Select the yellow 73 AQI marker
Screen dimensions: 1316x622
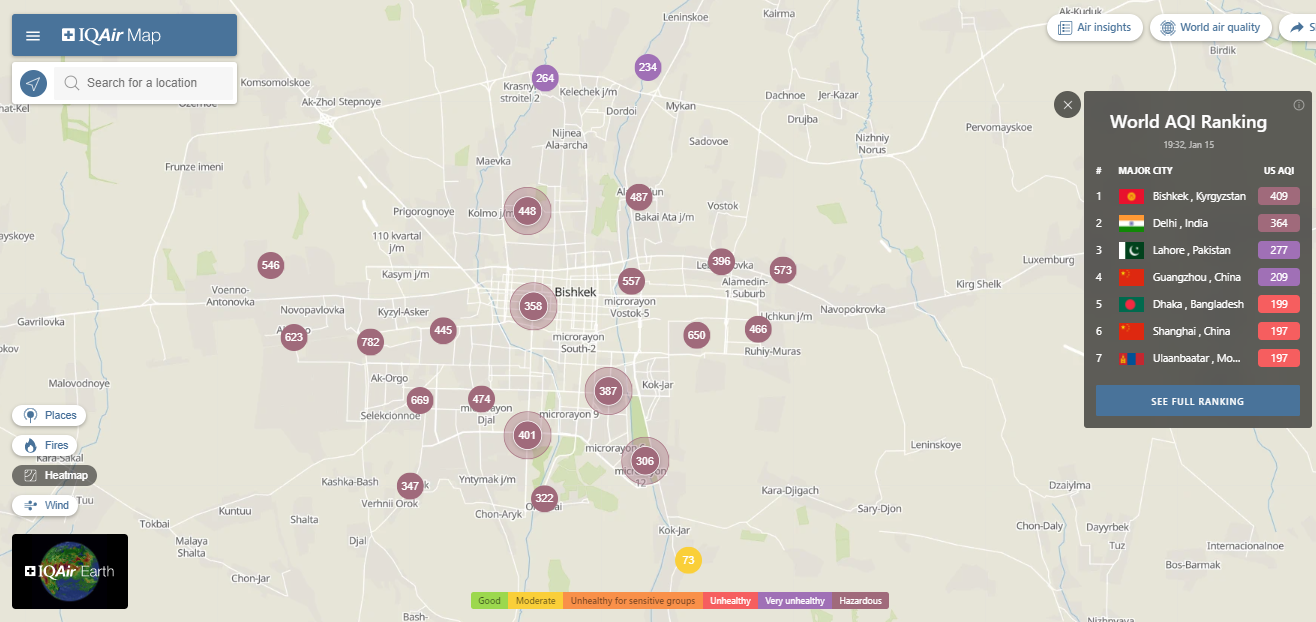(x=687, y=560)
